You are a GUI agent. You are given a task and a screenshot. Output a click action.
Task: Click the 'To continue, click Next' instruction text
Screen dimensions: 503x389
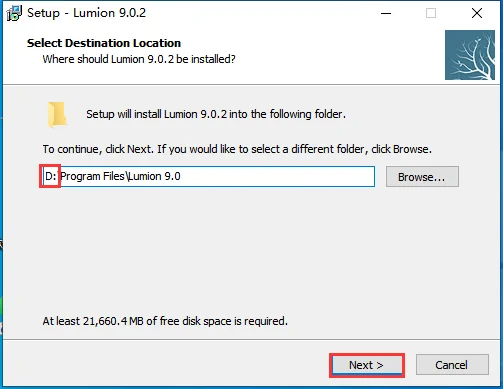coord(237,149)
